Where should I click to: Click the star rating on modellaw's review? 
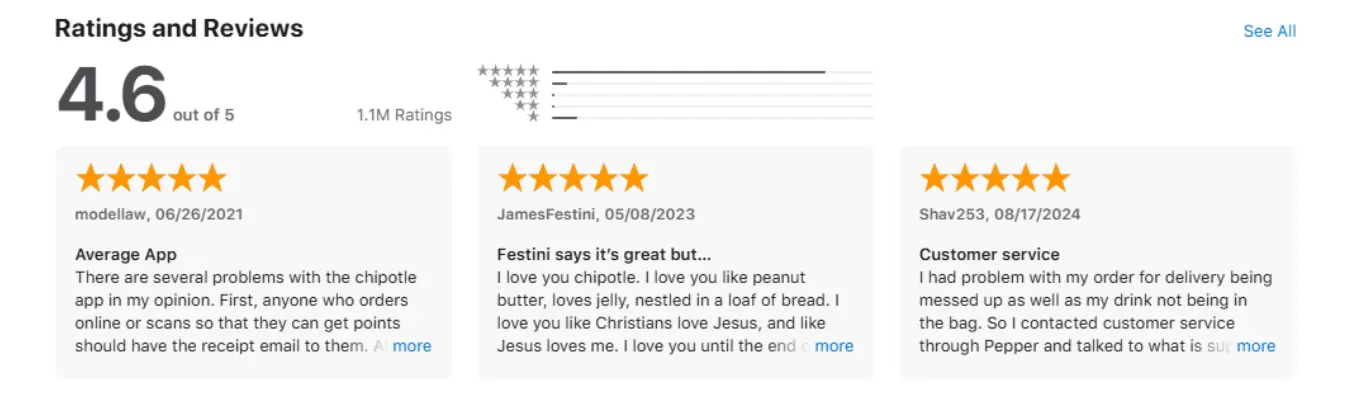click(151, 179)
